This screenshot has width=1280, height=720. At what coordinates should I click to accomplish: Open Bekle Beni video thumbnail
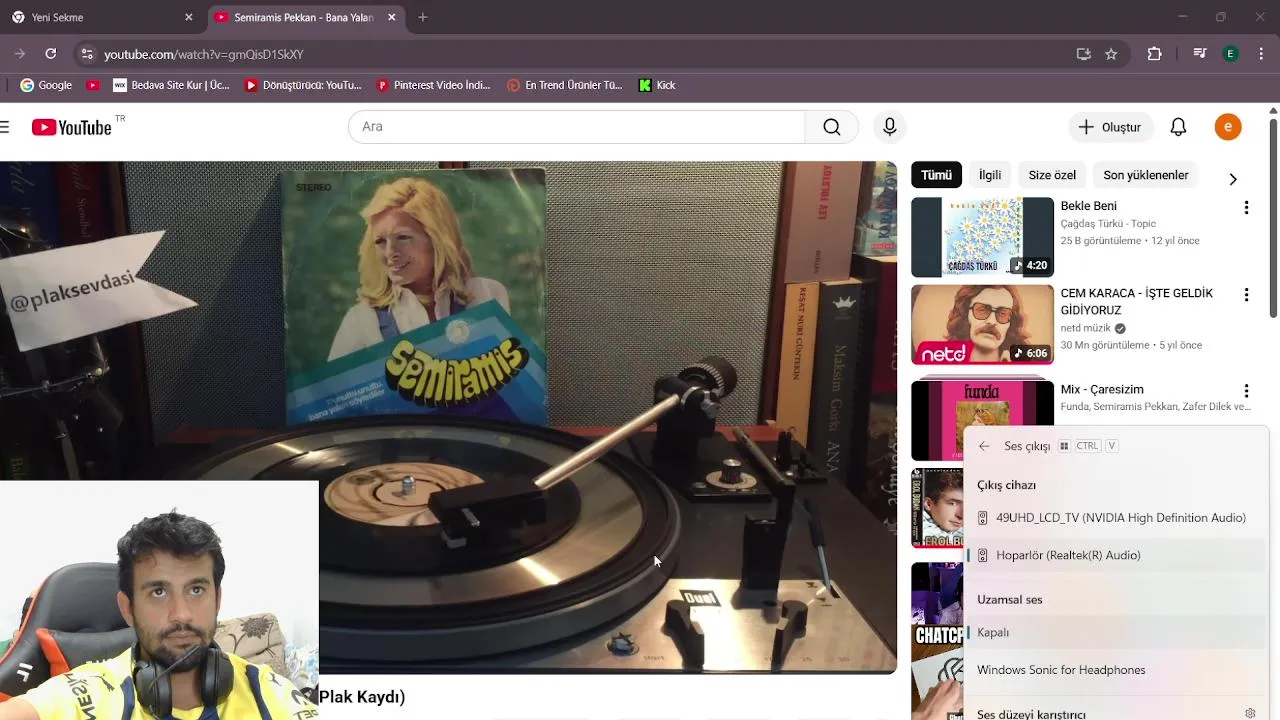pyautogui.click(x=982, y=237)
